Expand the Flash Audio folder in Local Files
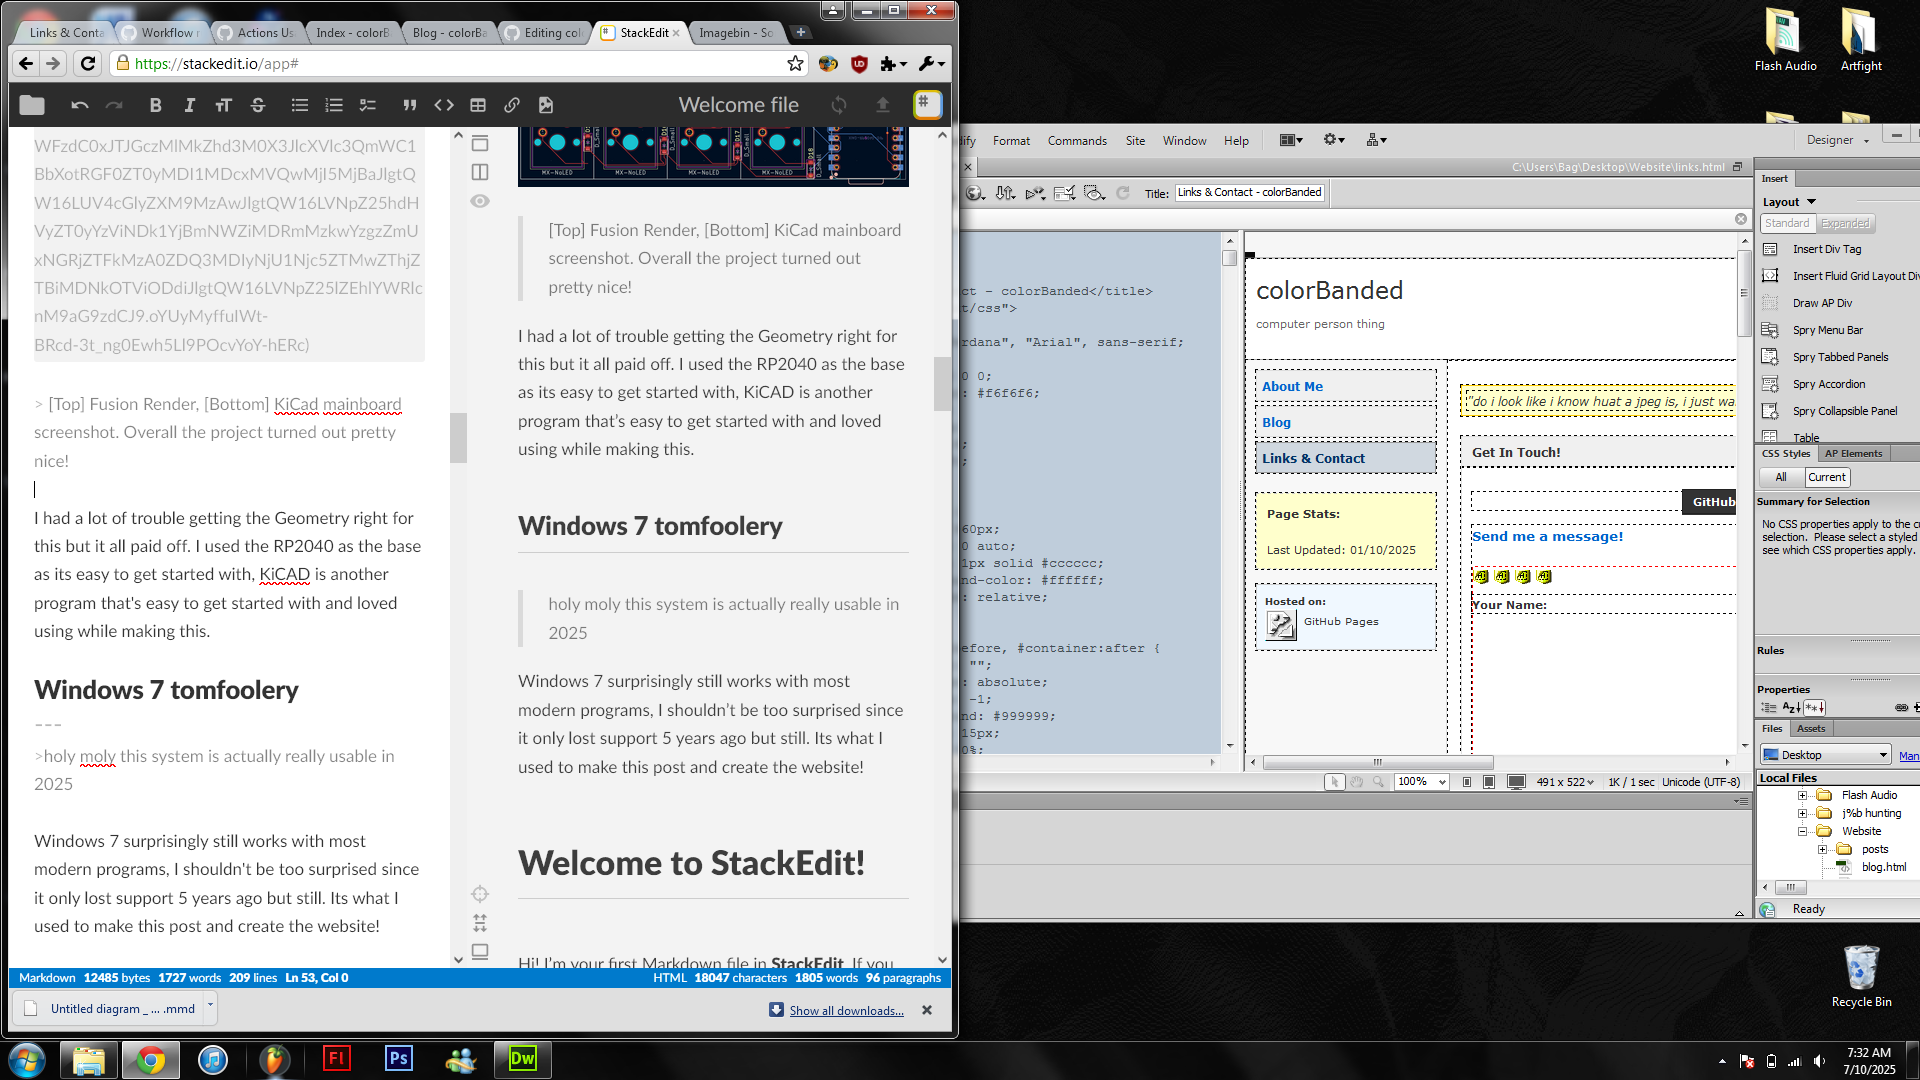Image resolution: width=1920 pixels, height=1080 pixels. (1802, 796)
